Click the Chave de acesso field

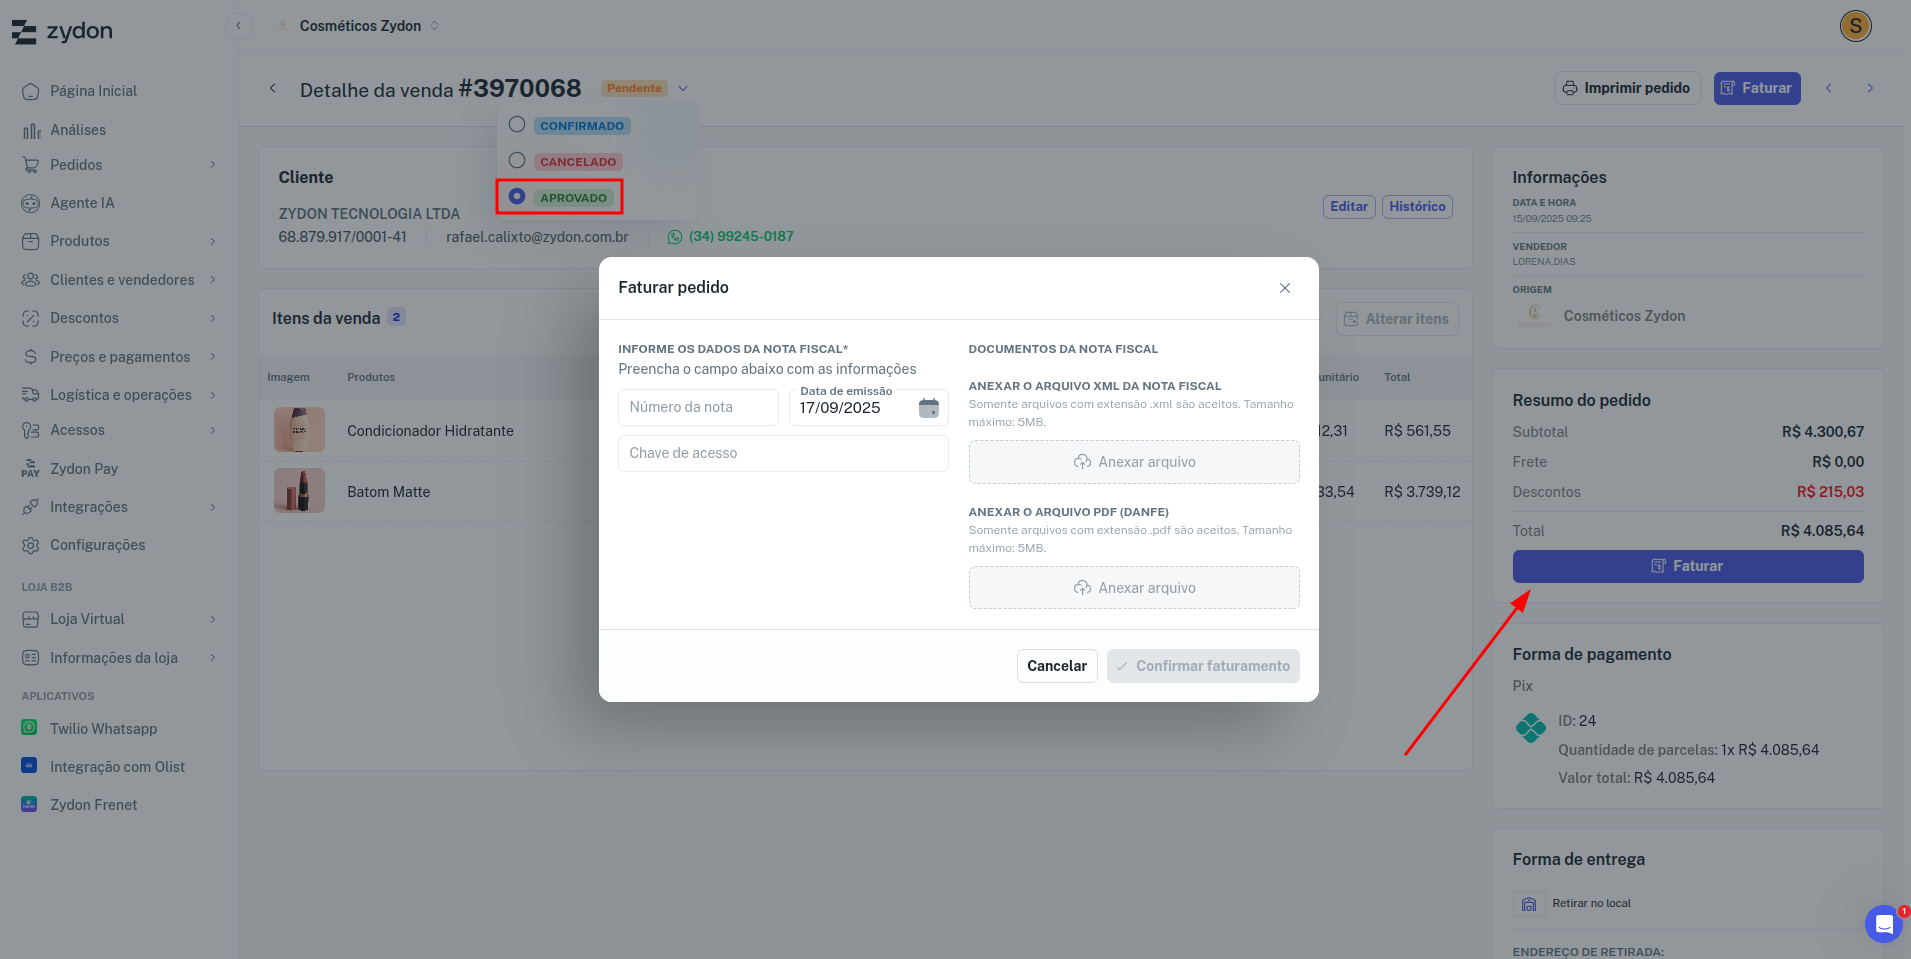(783, 453)
